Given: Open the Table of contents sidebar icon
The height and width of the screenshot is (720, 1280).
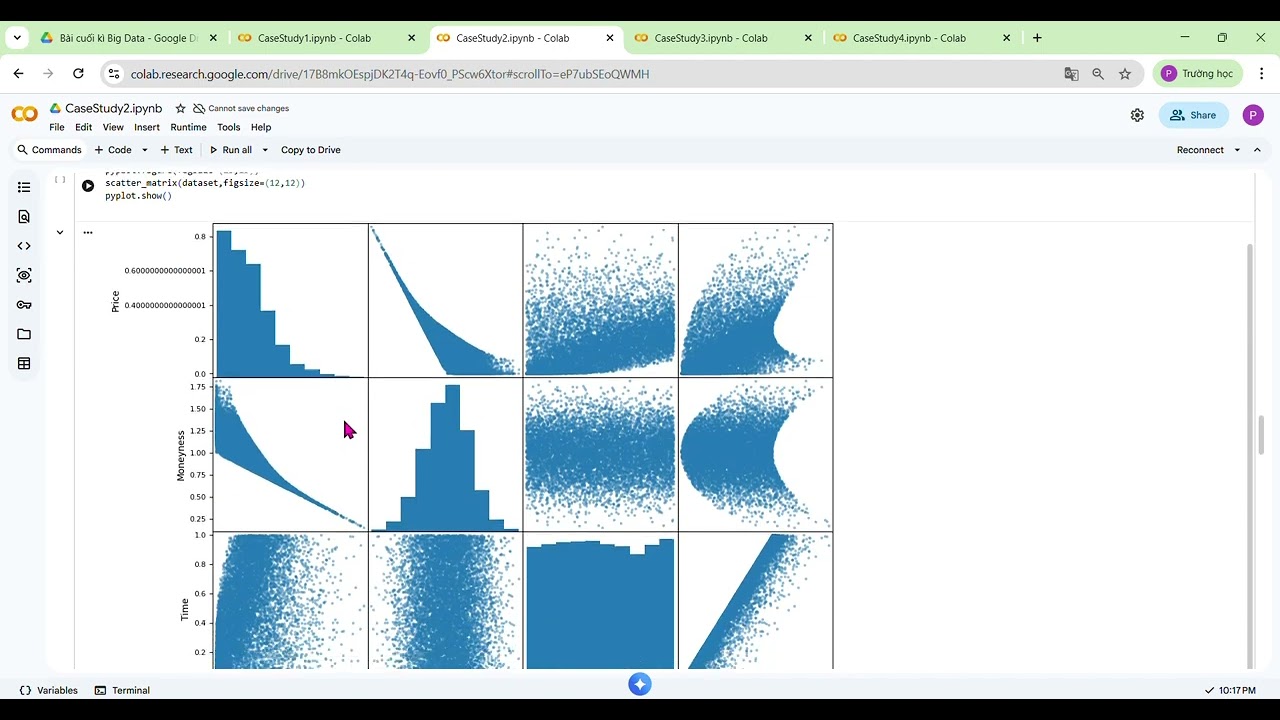Looking at the screenshot, I should (24, 187).
